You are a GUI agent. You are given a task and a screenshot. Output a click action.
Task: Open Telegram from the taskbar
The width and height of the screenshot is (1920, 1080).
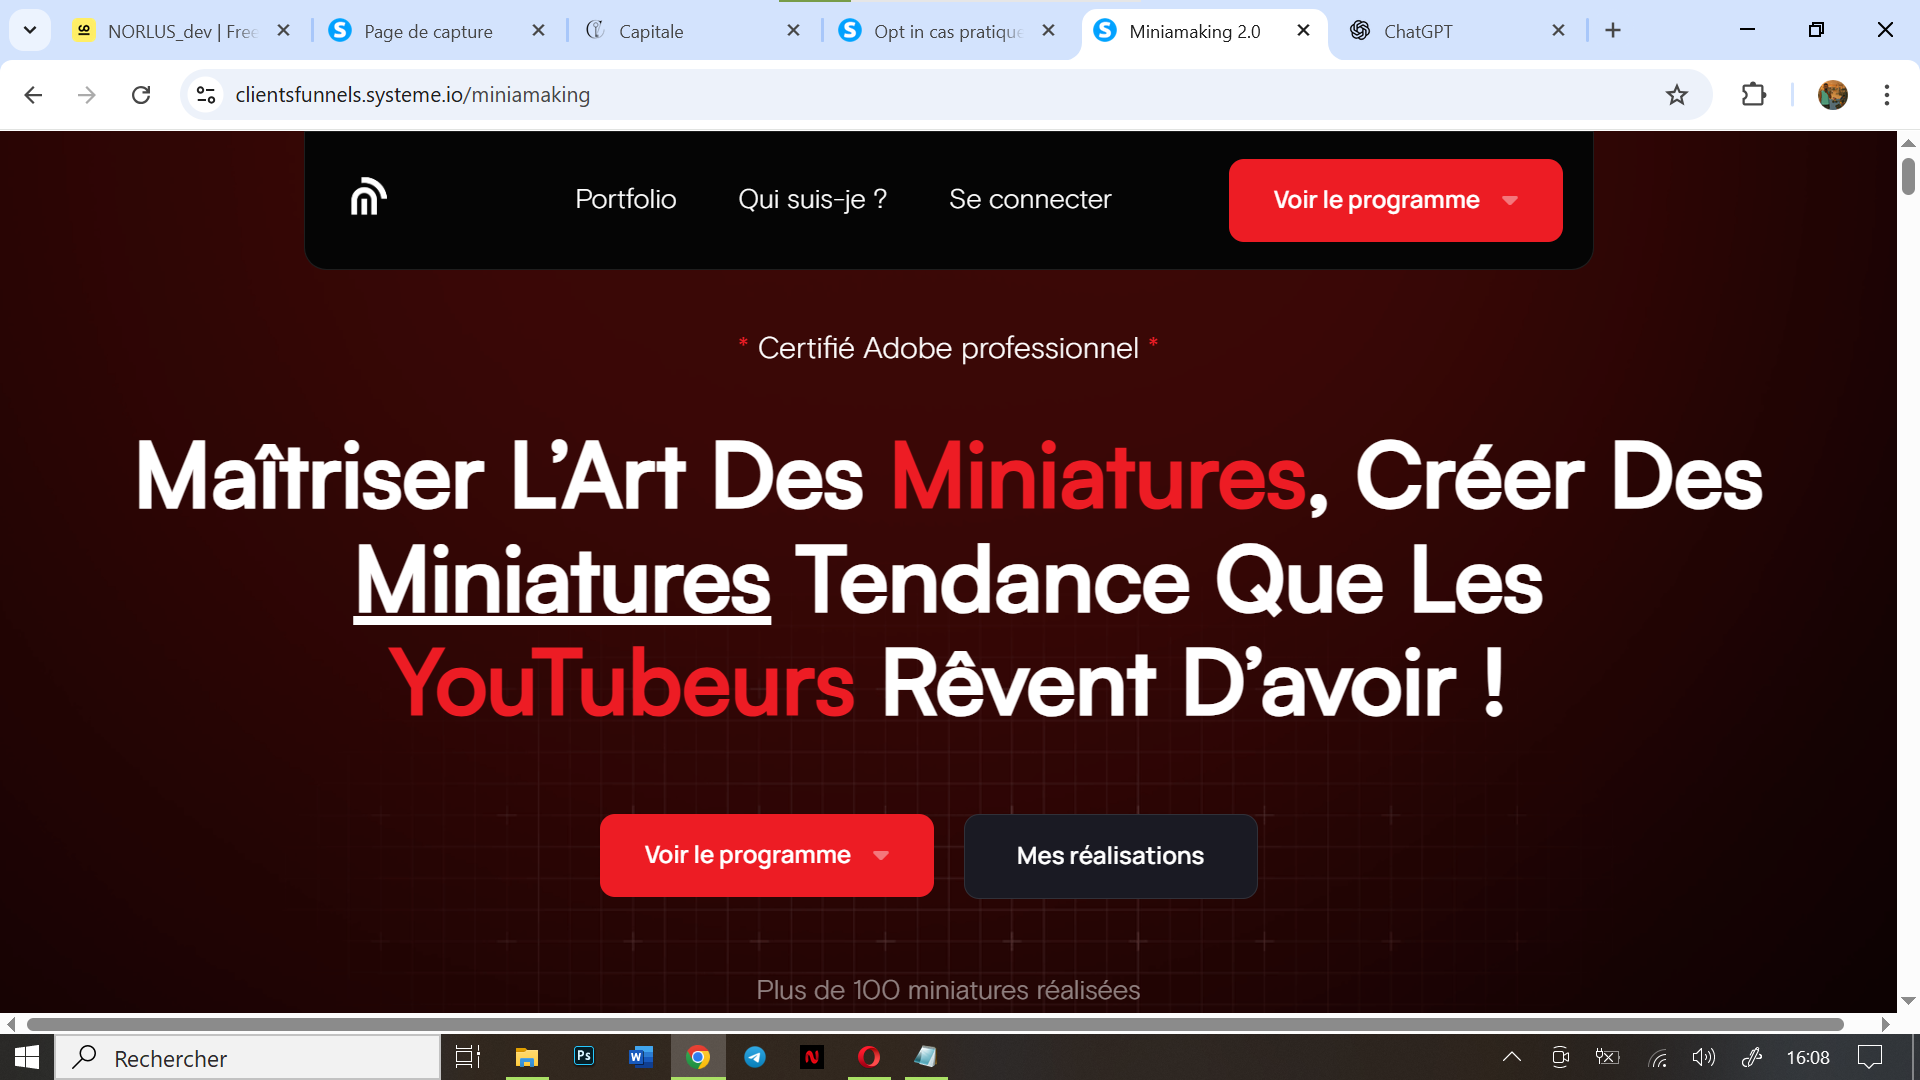pyautogui.click(x=755, y=1056)
